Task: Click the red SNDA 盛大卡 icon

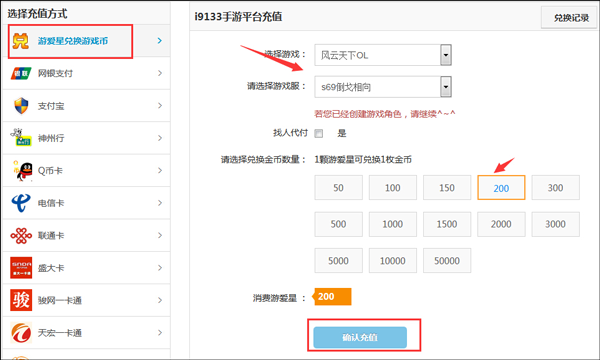Action: point(21,268)
